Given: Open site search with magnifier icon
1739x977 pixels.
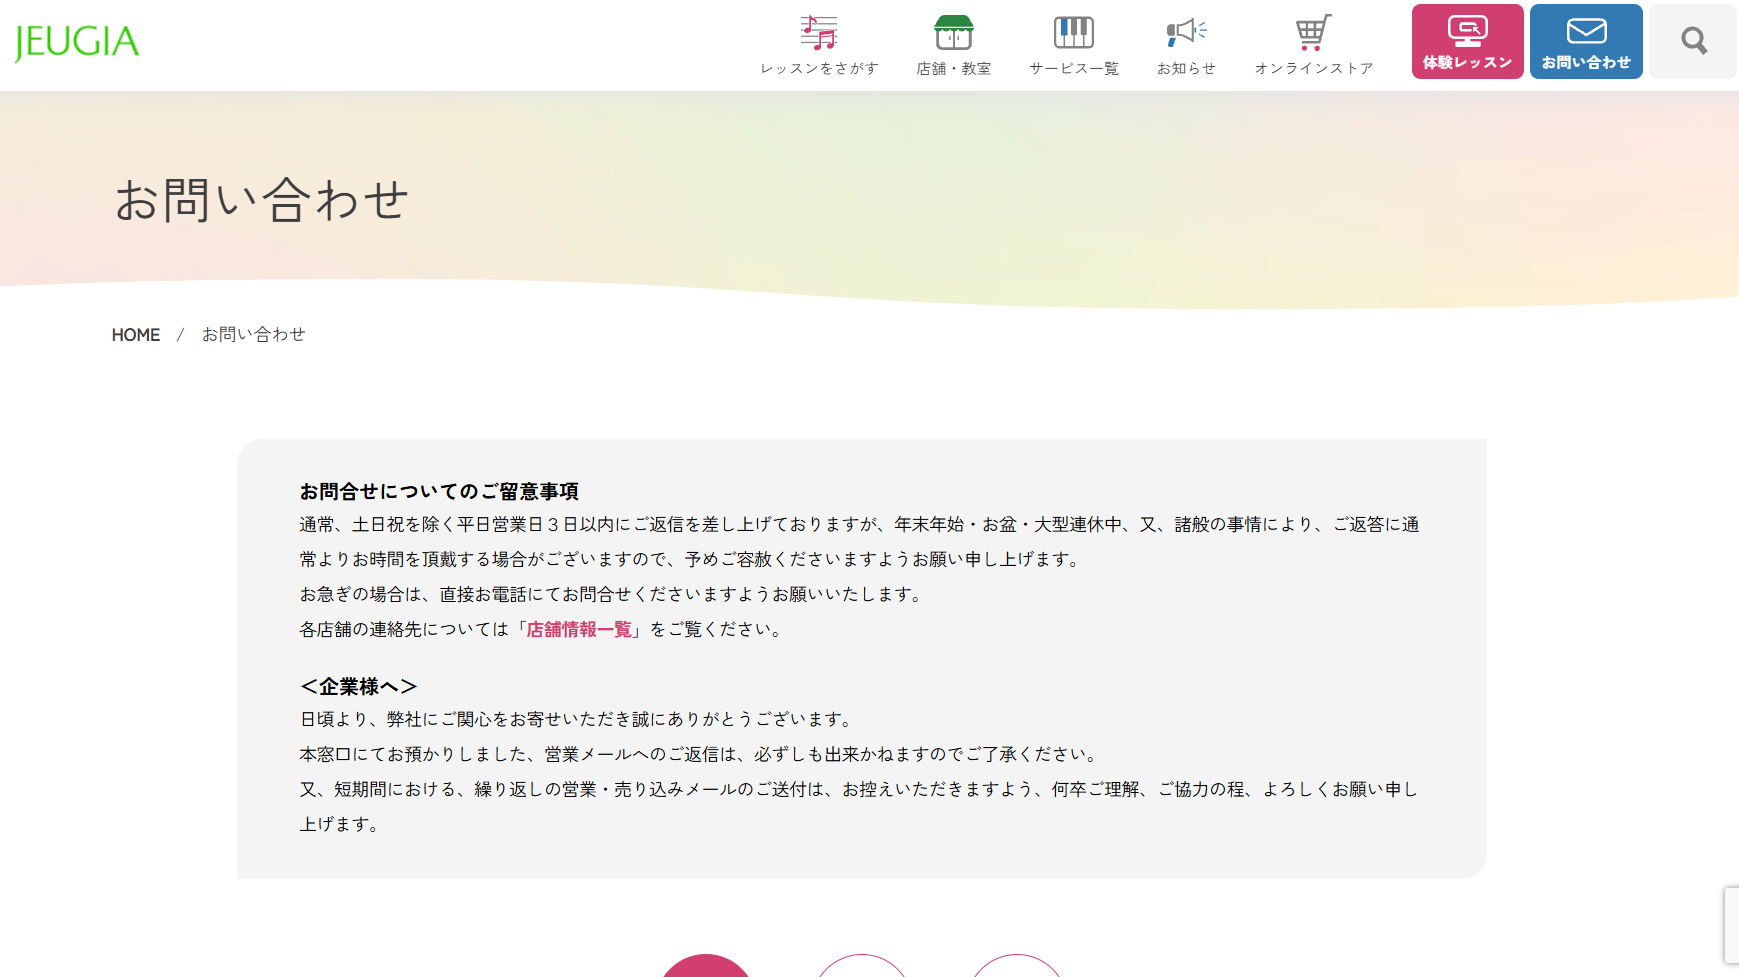Looking at the screenshot, I should [1694, 41].
